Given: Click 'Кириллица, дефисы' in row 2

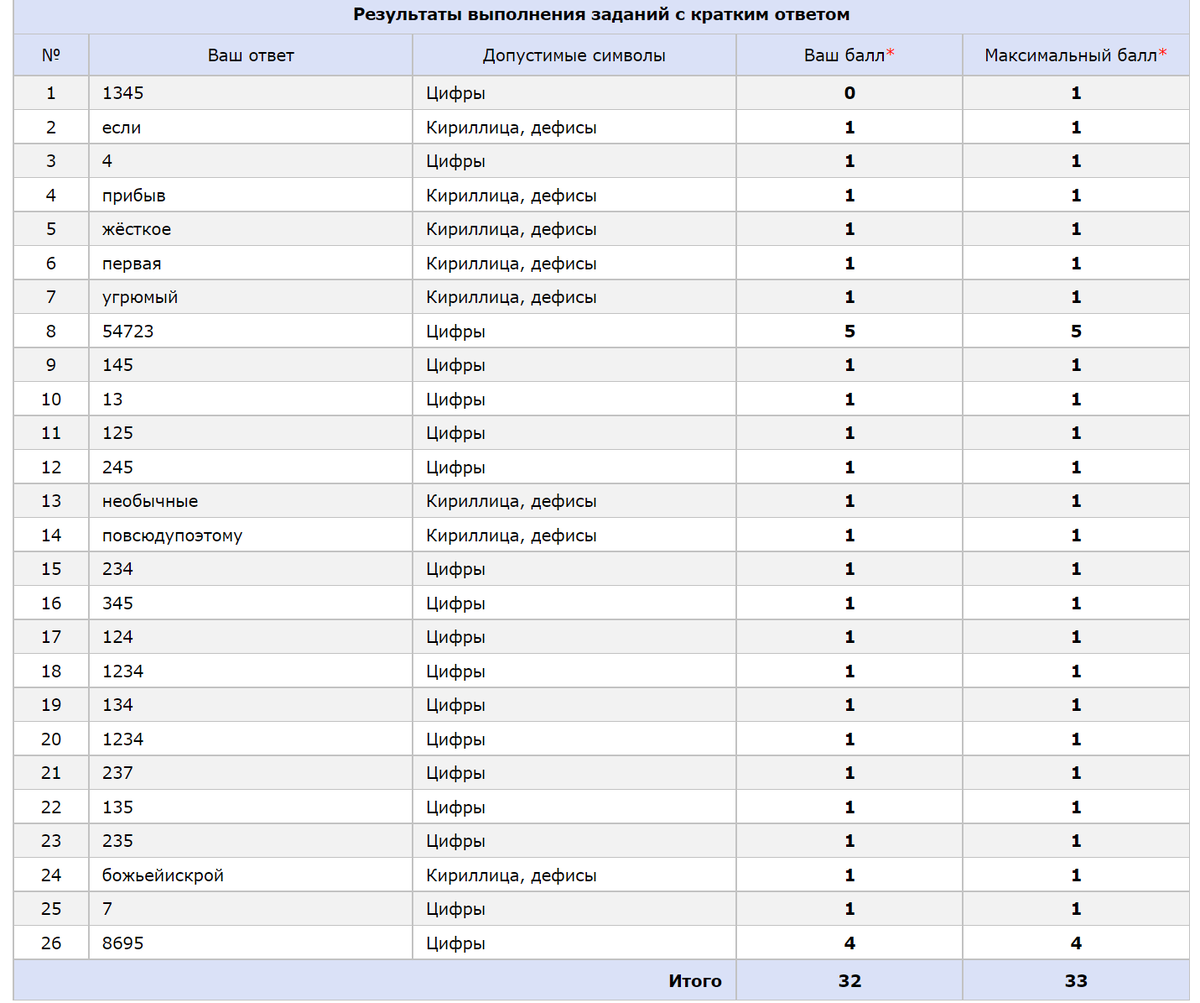Looking at the screenshot, I should (512, 127).
